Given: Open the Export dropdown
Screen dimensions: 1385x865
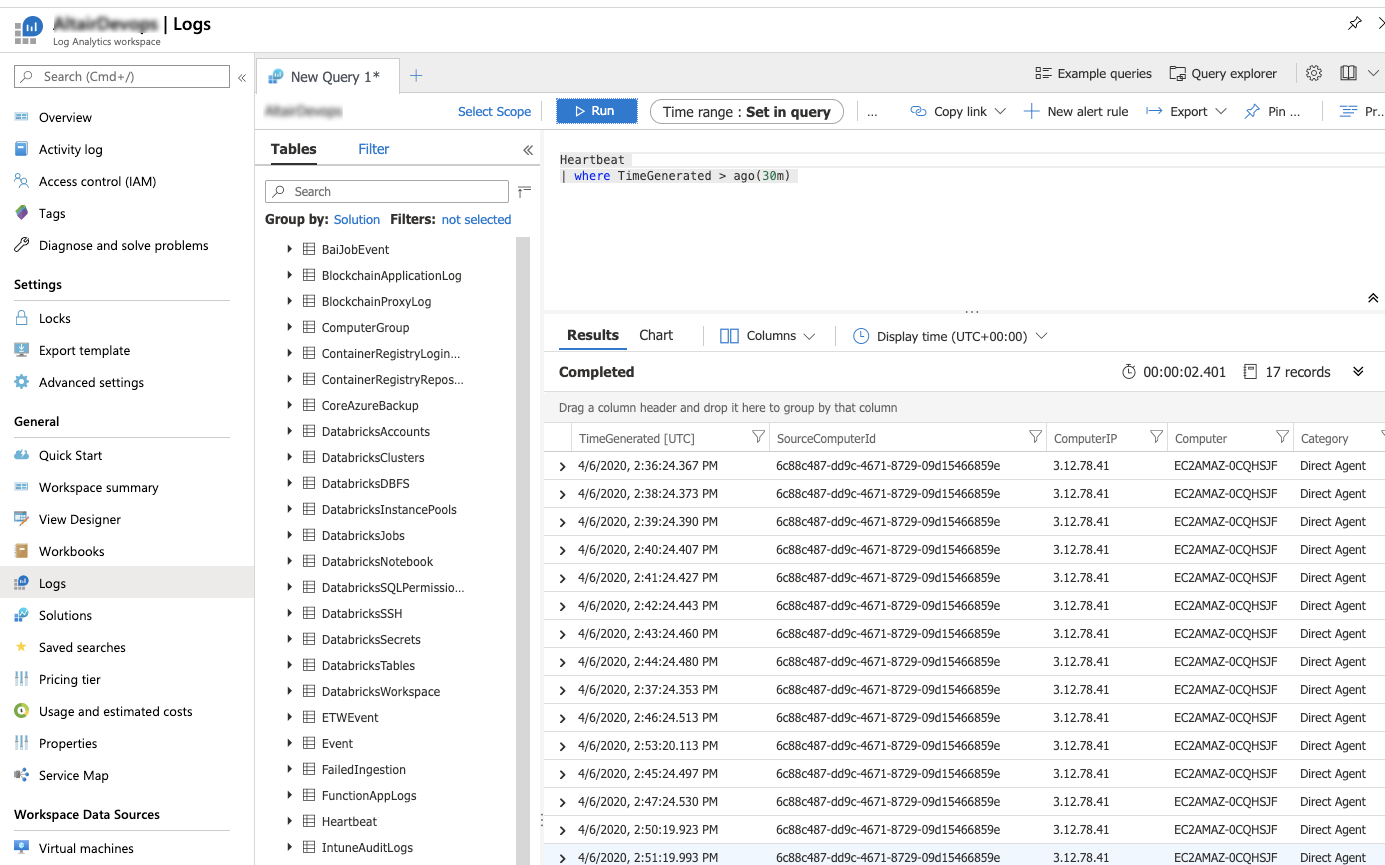Looking at the screenshot, I should [x=1186, y=112].
